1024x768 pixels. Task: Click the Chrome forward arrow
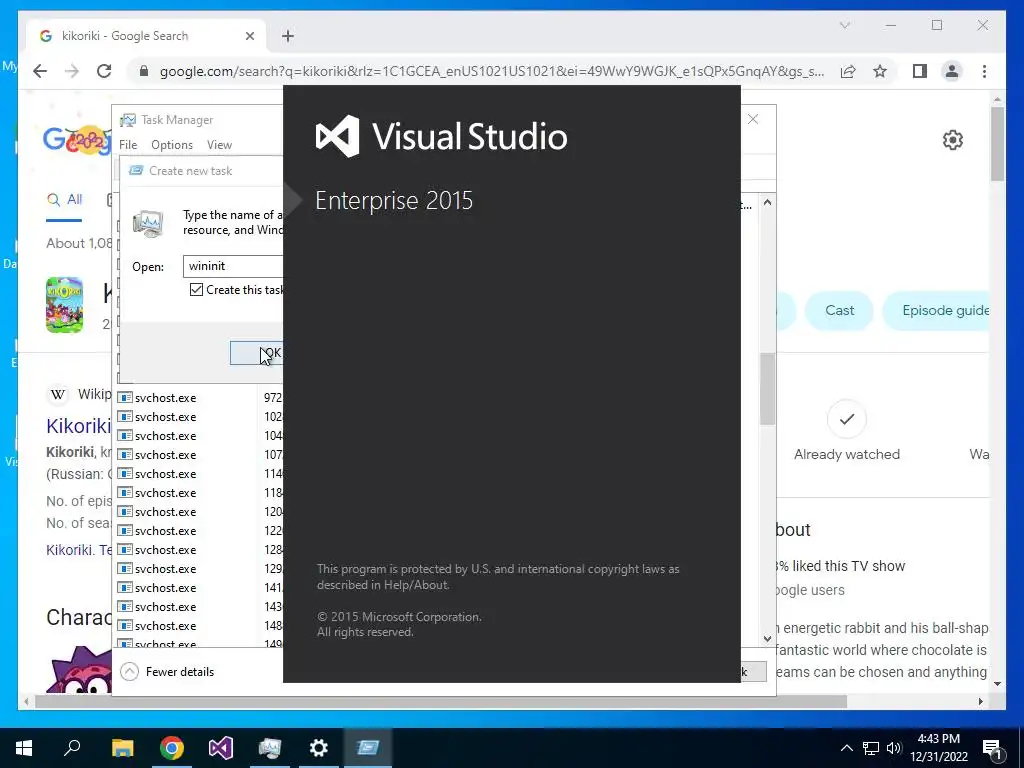pos(72,71)
